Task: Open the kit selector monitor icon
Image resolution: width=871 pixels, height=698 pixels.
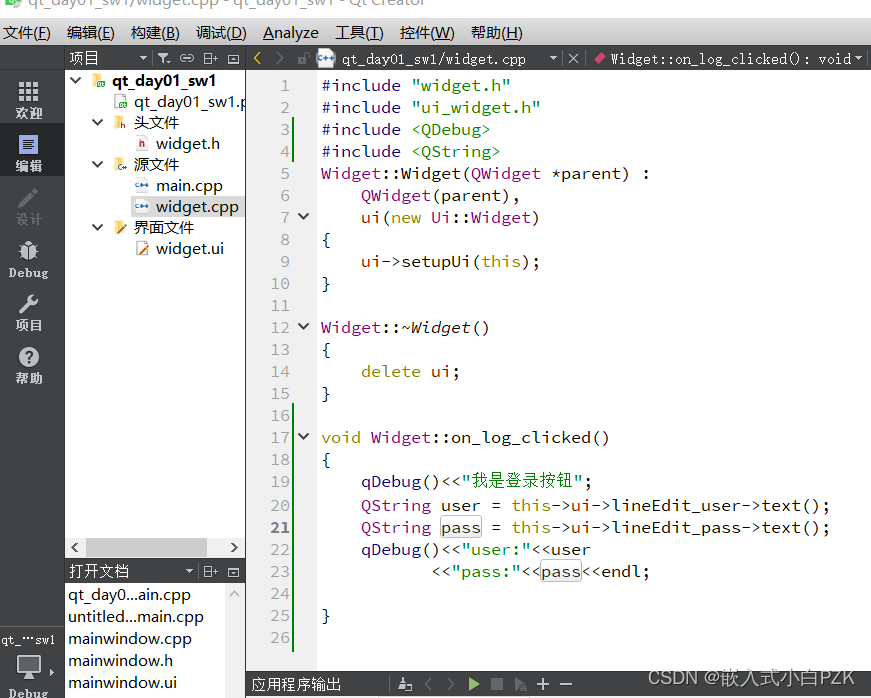Action: pyautogui.click(x=28, y=666)
